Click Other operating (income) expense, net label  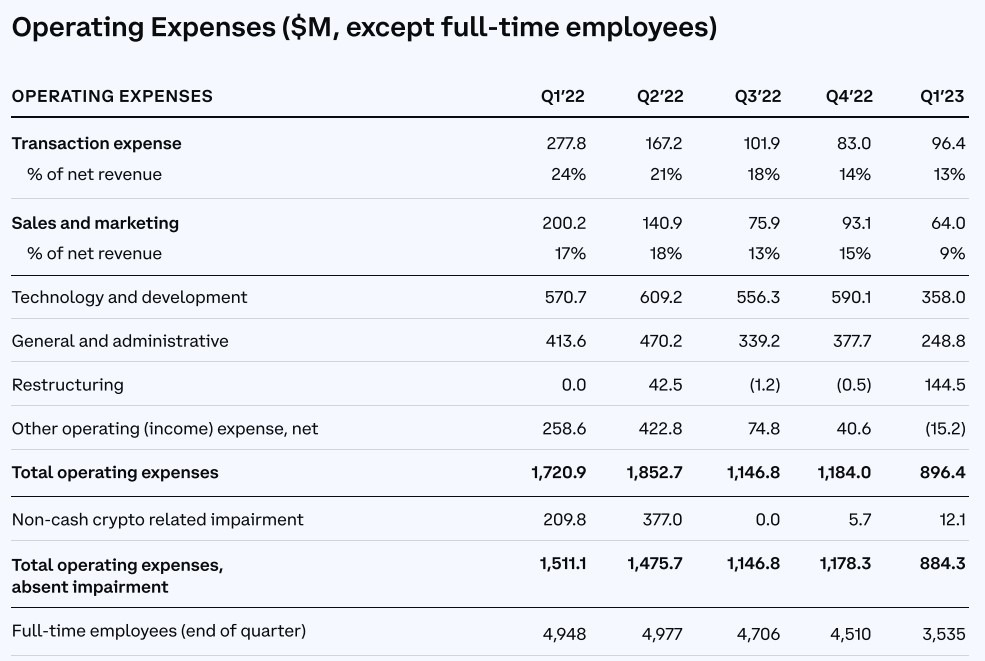point(165,429)
